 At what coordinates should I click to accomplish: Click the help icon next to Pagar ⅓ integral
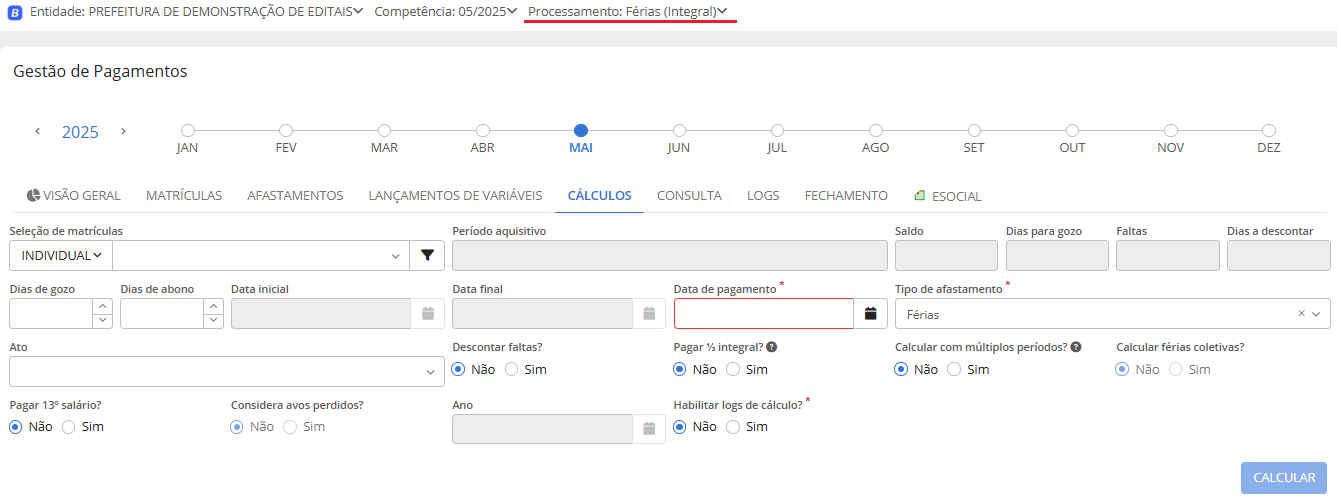click(x=772, y=347)
